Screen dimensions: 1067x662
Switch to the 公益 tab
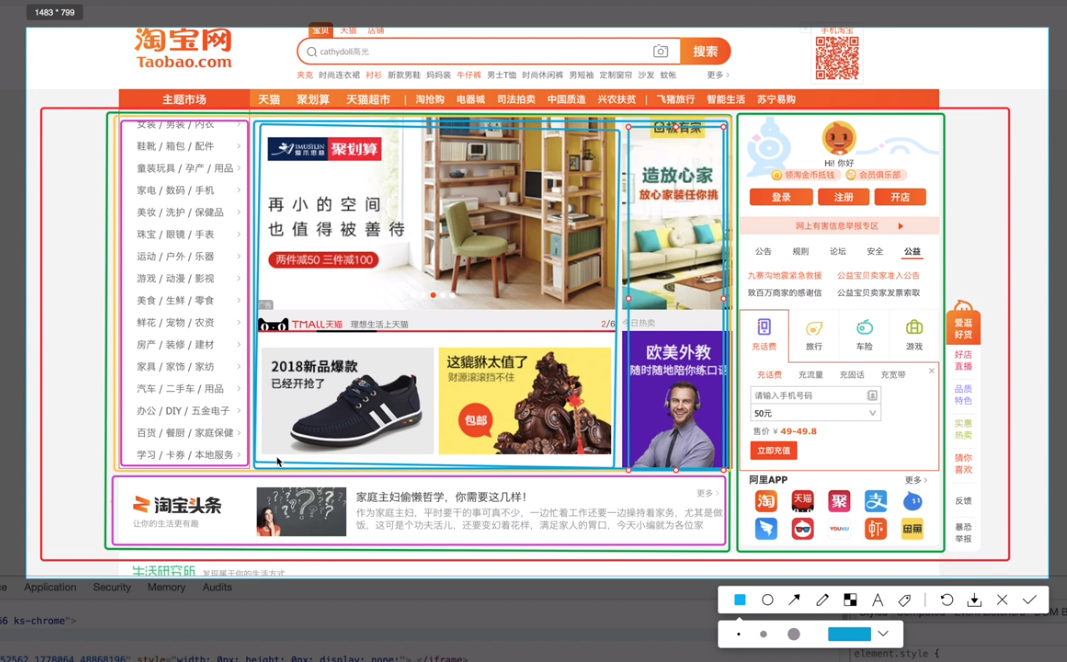[x=912, y=251]
